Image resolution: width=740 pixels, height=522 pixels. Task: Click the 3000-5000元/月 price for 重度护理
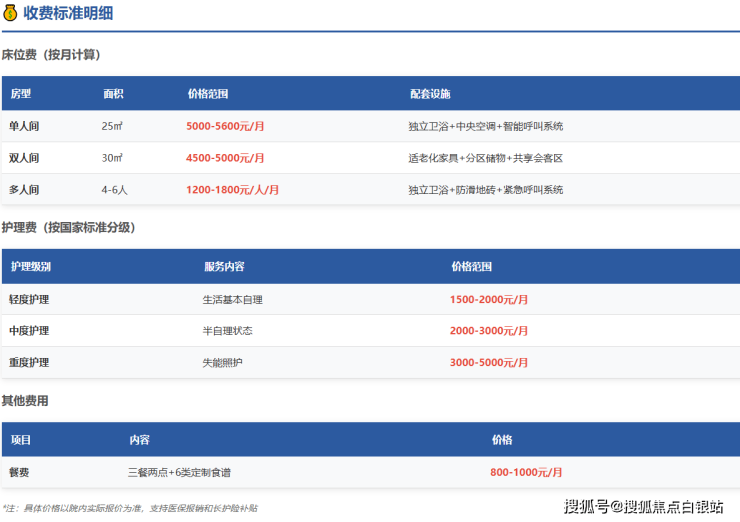coord(489,362)
